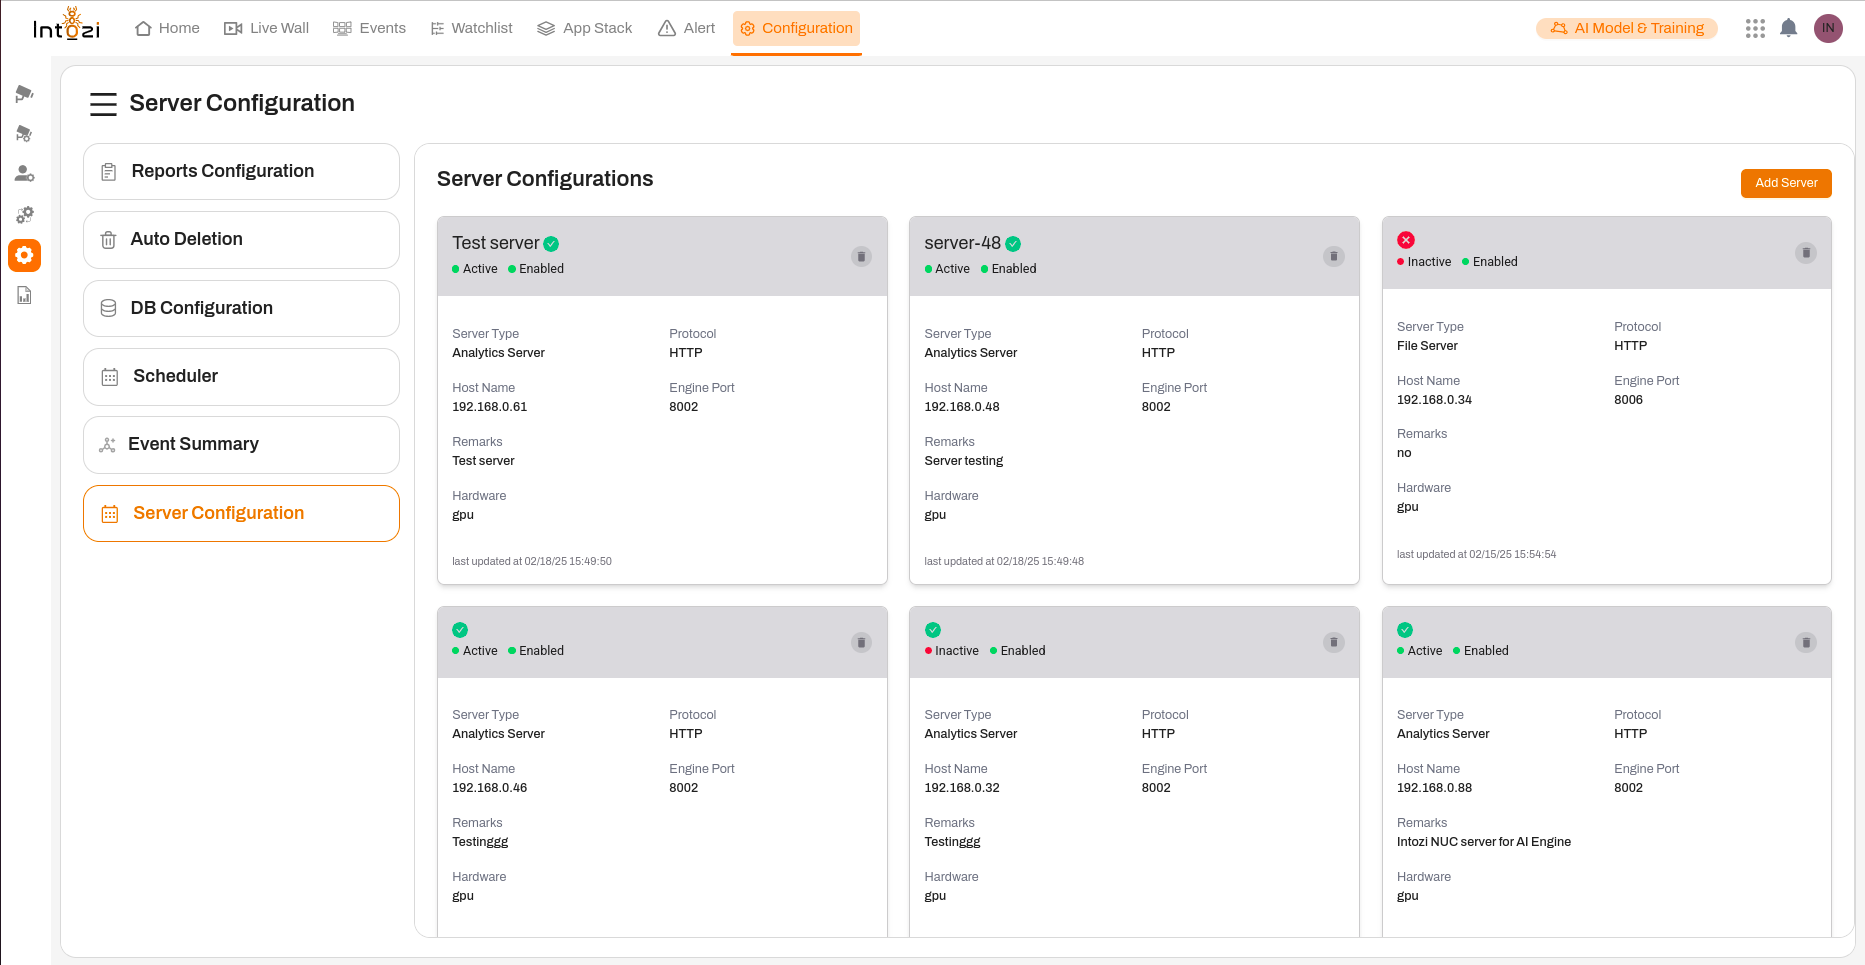Open the Live Wall menu item
Screen dimensions: 1865x965
click(x=266, y=28)
